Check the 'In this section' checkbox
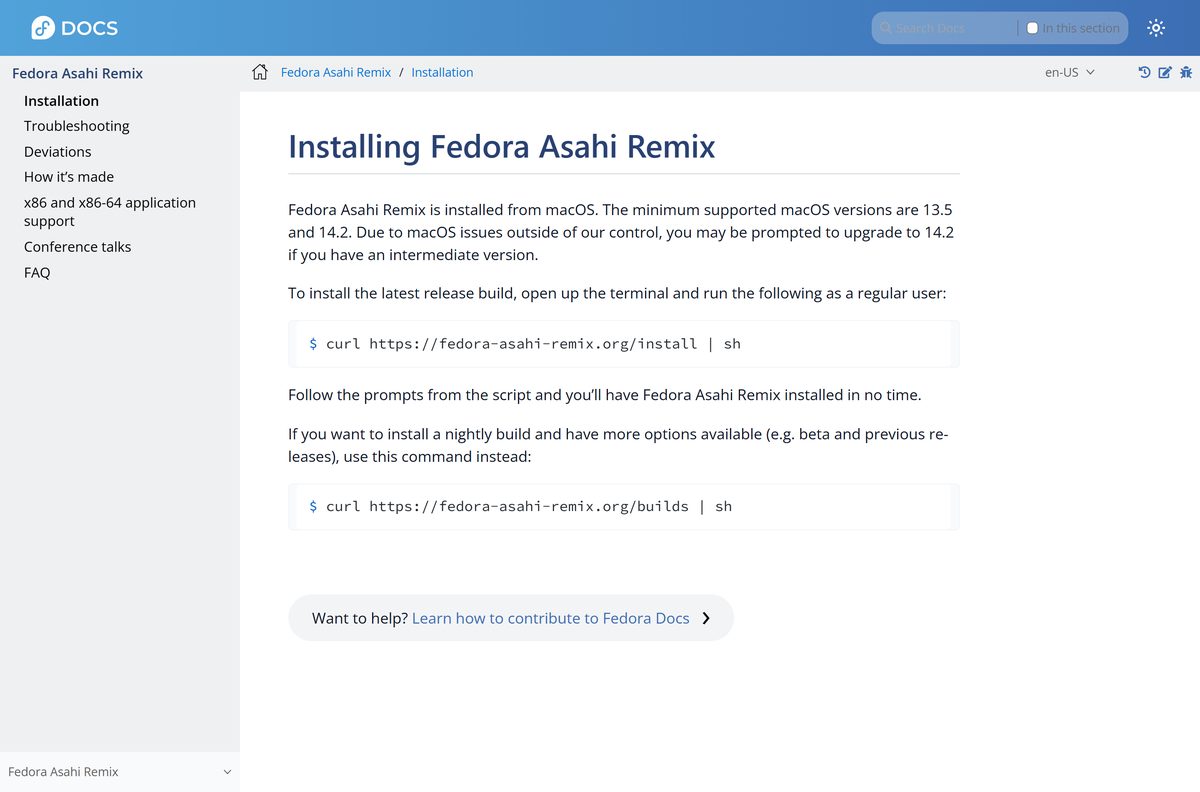This screenshot has height=792, width=1200. (x=1033, y=28)
